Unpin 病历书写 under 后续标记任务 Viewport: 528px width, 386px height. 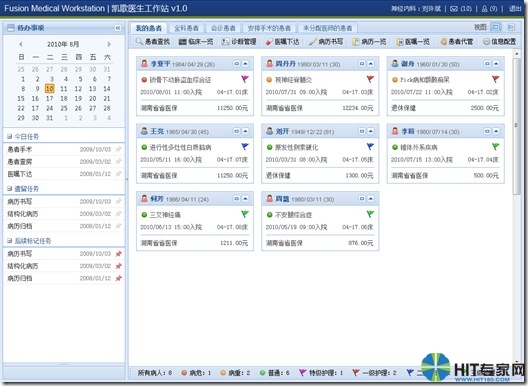coord(118,254)
